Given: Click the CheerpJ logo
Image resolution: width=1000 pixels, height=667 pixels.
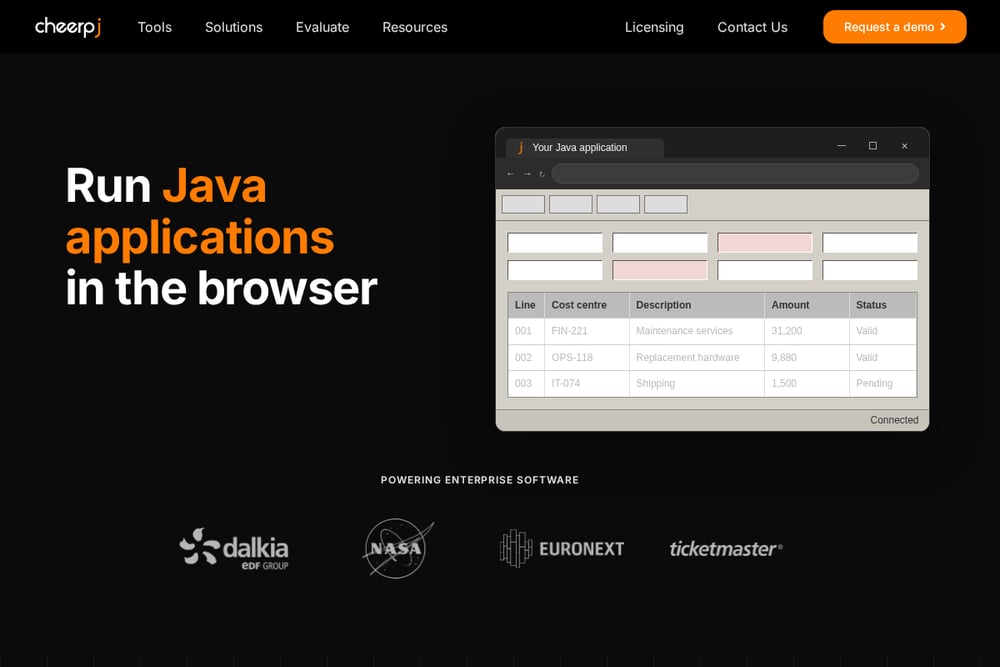Looking at the screenshot, I should pos(68,27).
